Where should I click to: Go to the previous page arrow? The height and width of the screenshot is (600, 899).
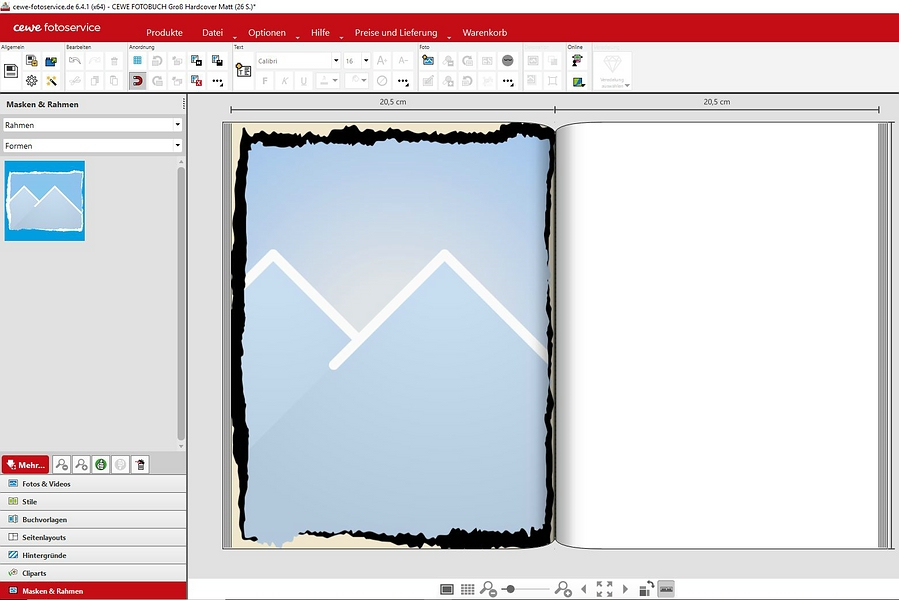point(584,589)
